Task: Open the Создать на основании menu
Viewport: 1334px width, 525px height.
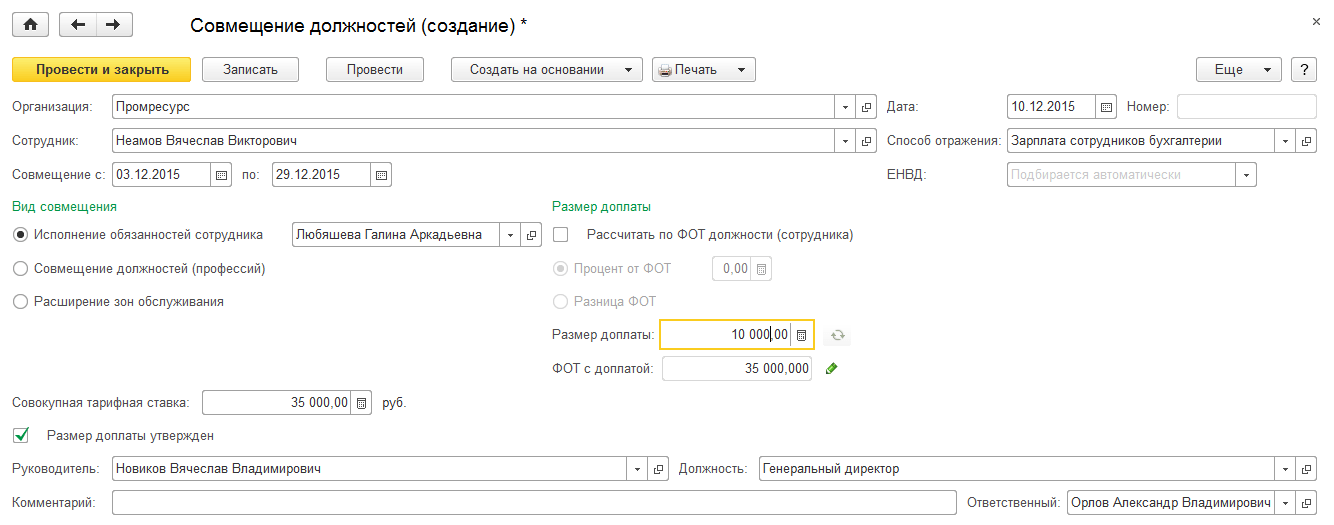Action: point(546,70)
